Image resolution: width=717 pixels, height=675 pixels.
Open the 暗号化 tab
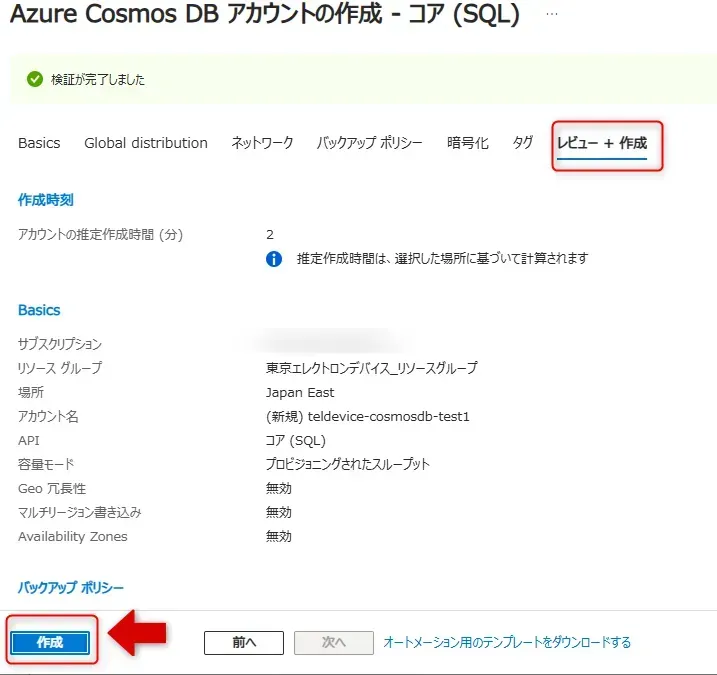(468, 143)
